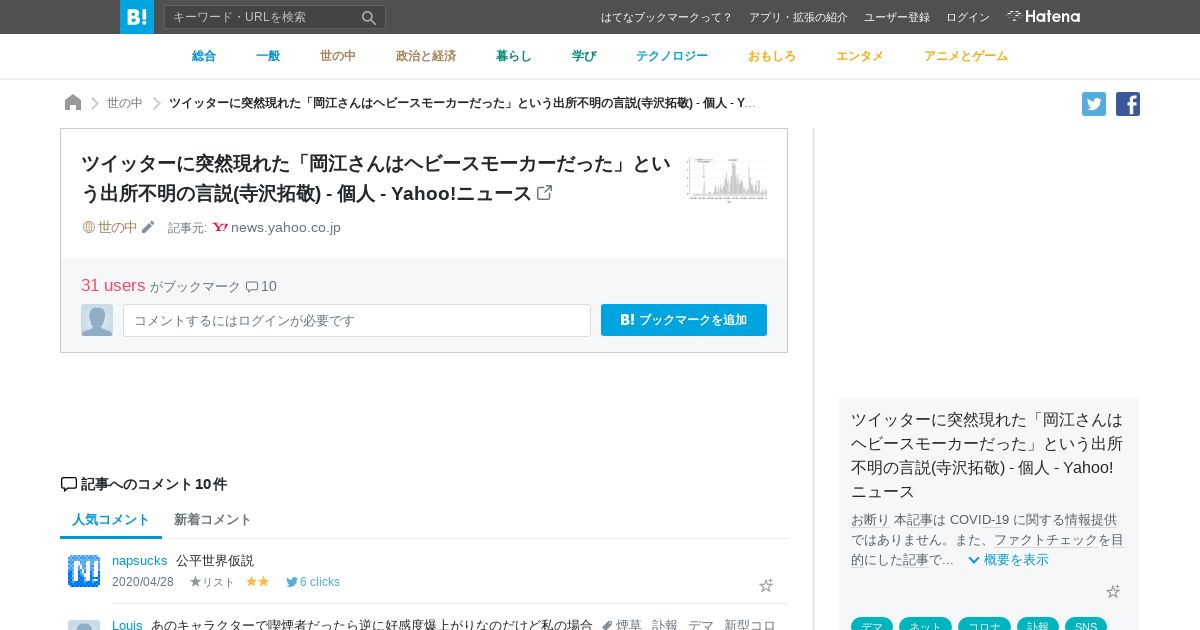
Task: Click COVID-19 keyword link in sidebar
Action: click(x=979, y=519)
